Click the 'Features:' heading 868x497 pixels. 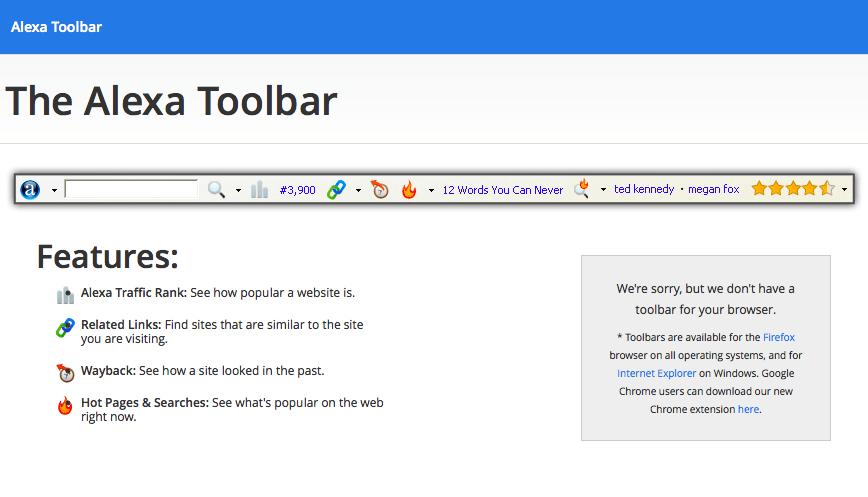[x=108, y=257]
